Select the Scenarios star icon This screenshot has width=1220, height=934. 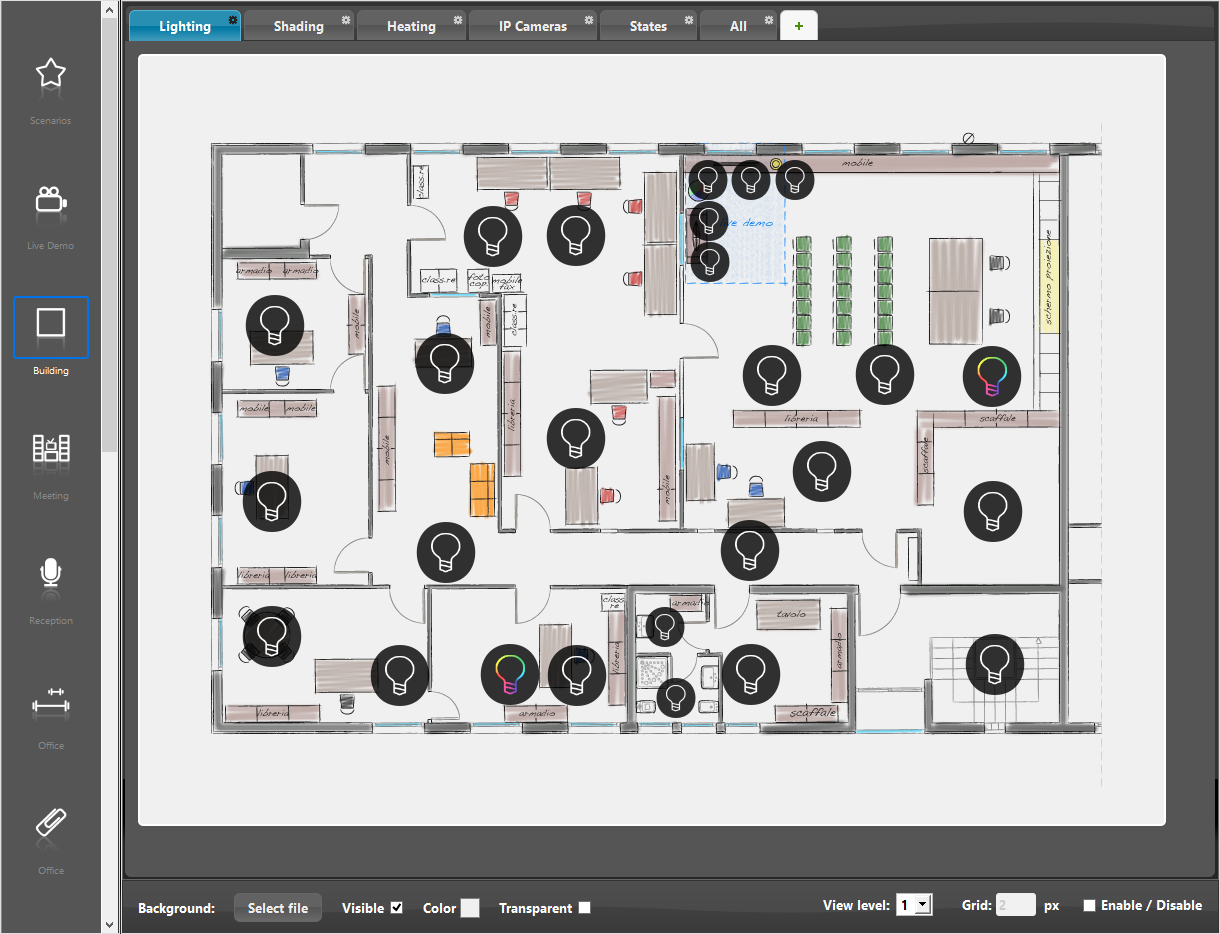click(50, 72)
